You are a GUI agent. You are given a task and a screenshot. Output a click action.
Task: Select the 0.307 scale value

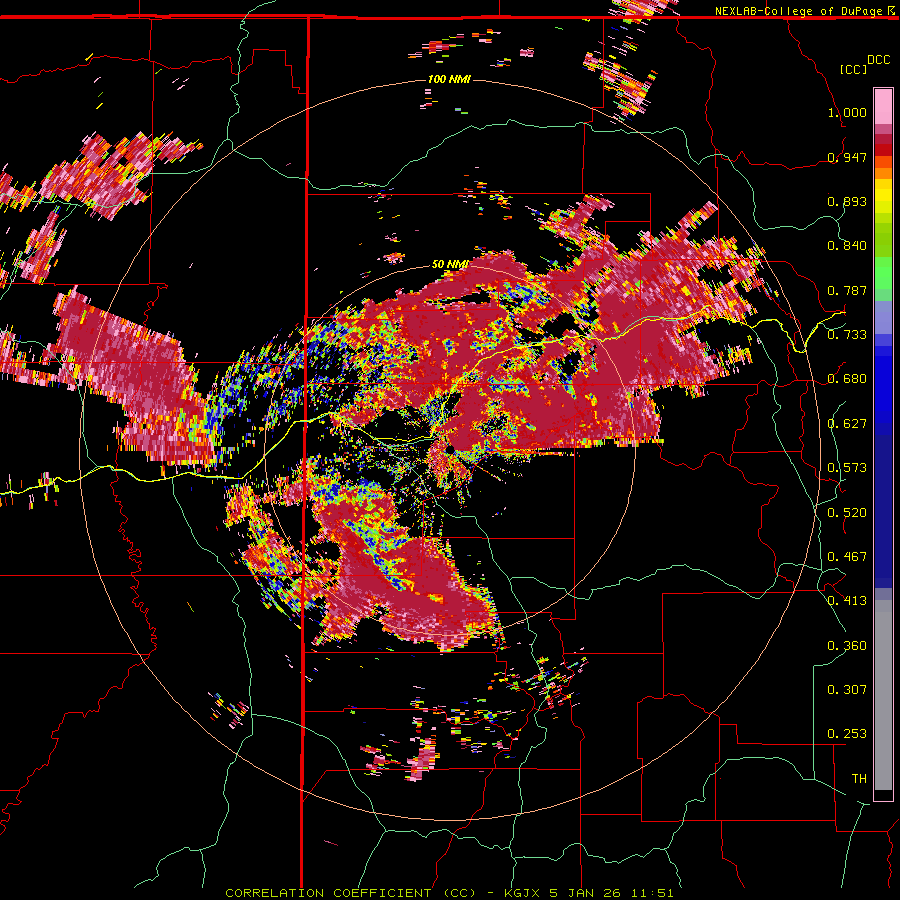[847, 690]
